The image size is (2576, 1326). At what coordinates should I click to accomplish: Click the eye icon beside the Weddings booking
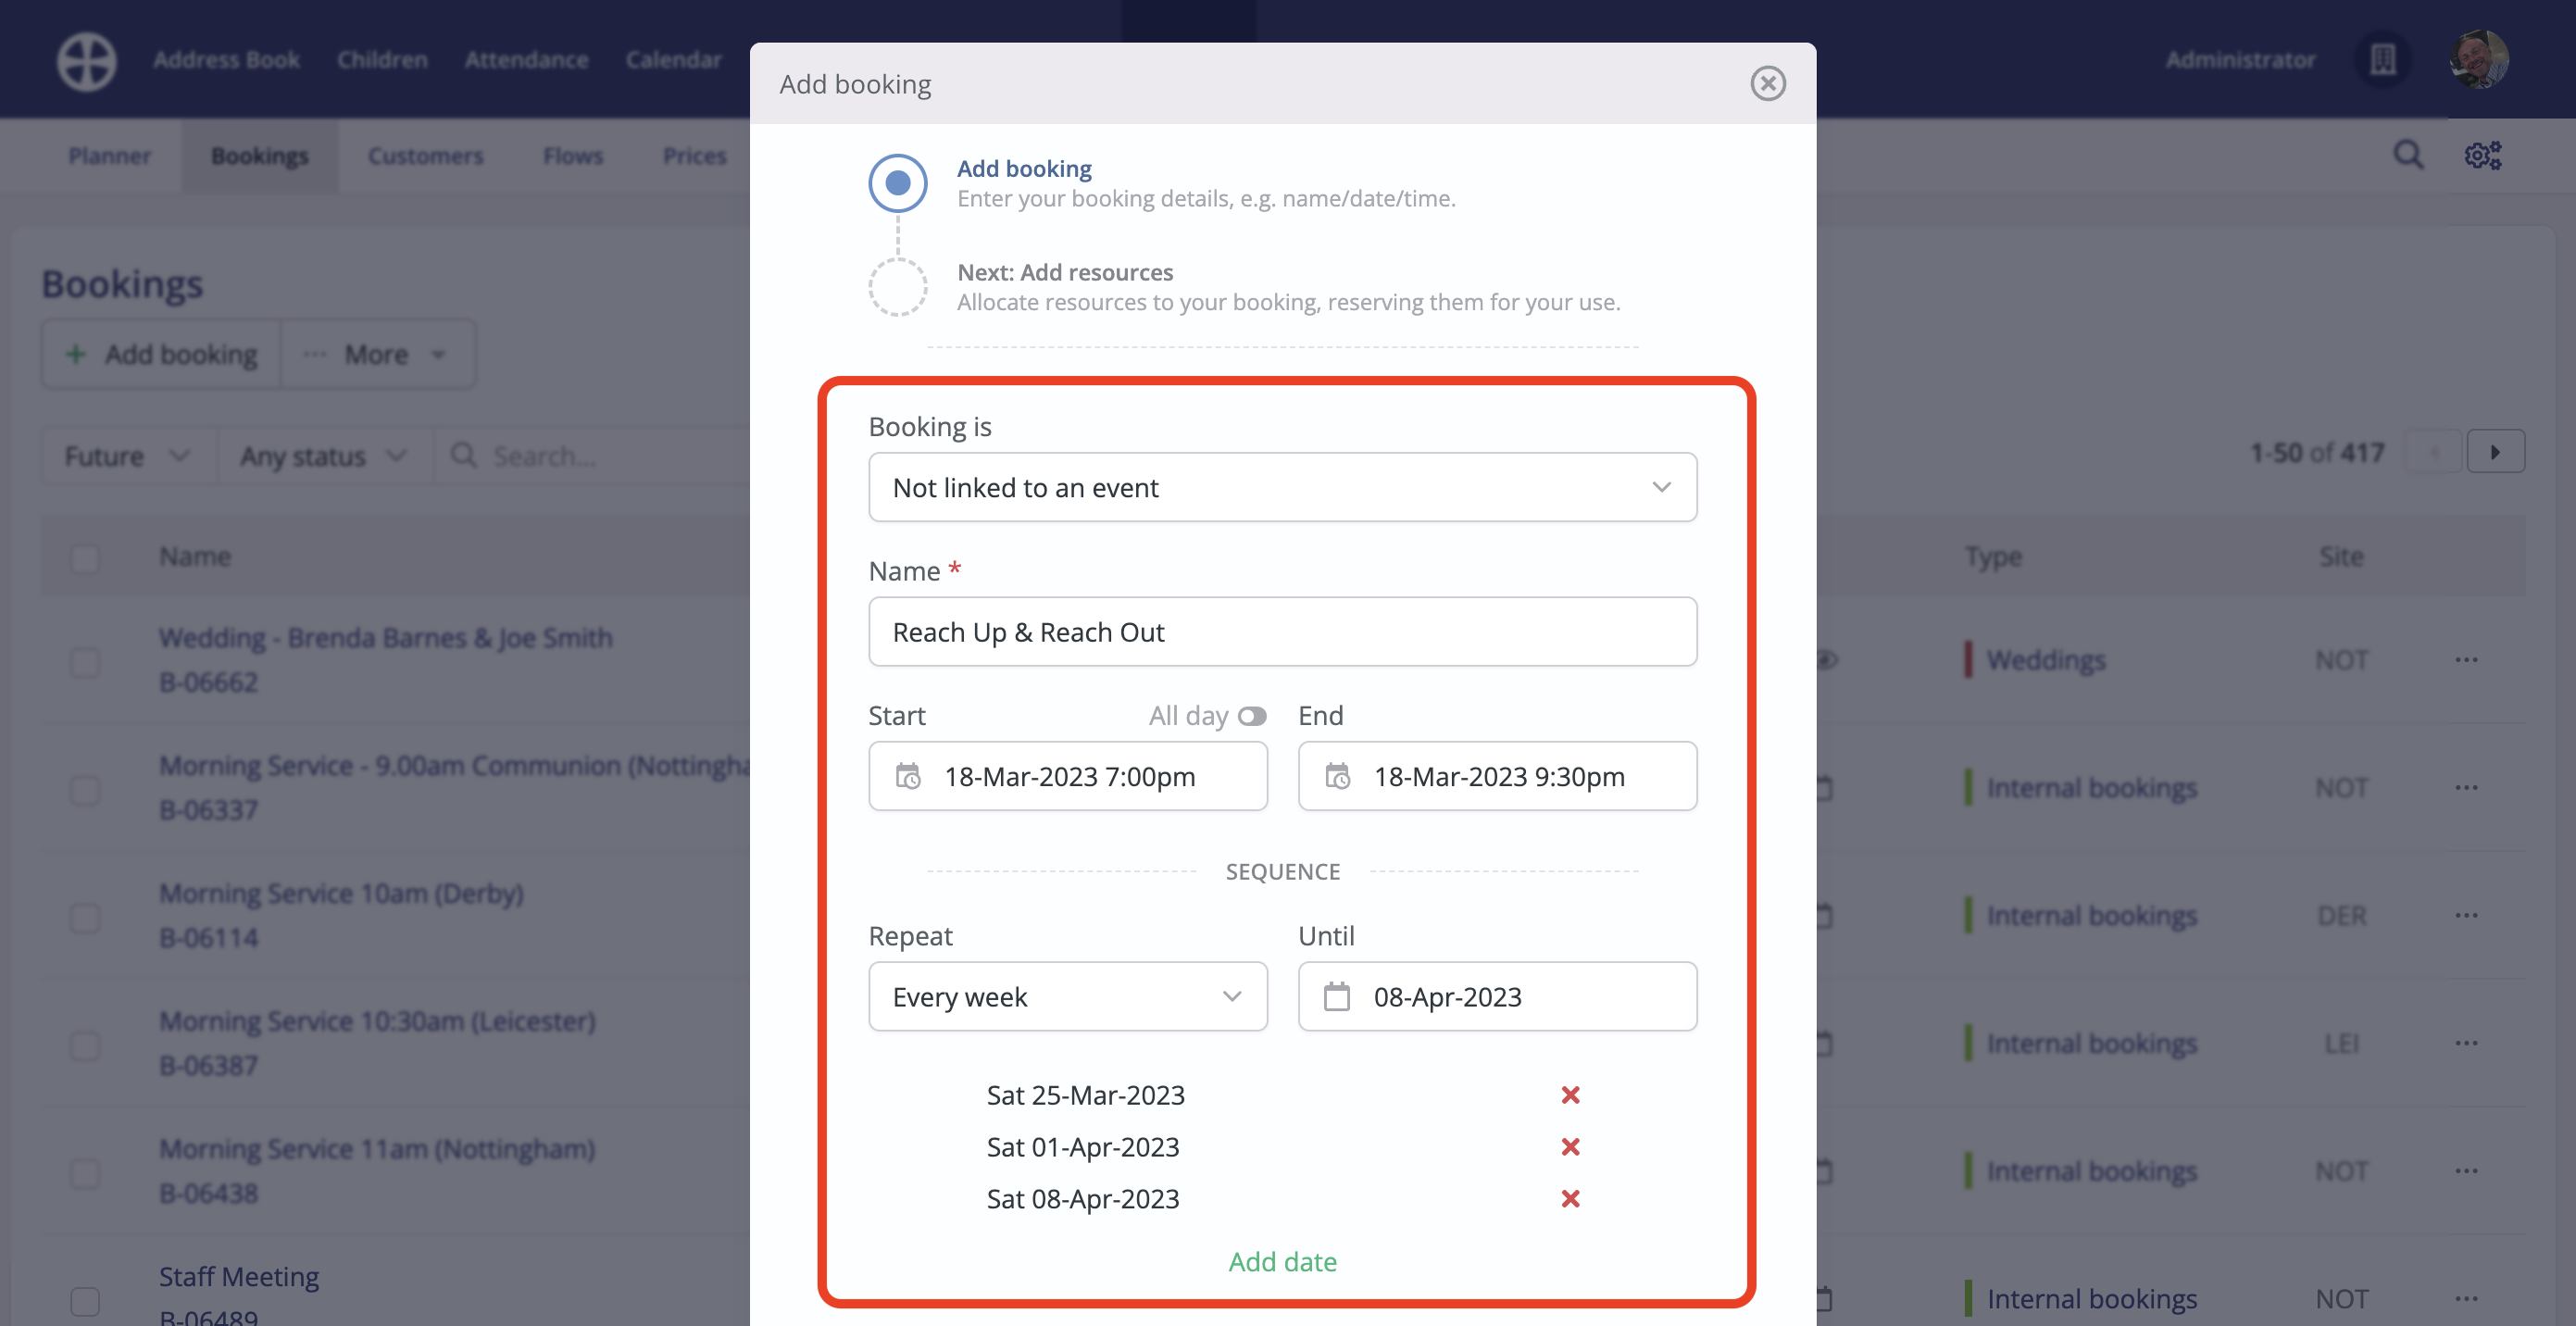pyautogui.click(x=1830, y=660)
